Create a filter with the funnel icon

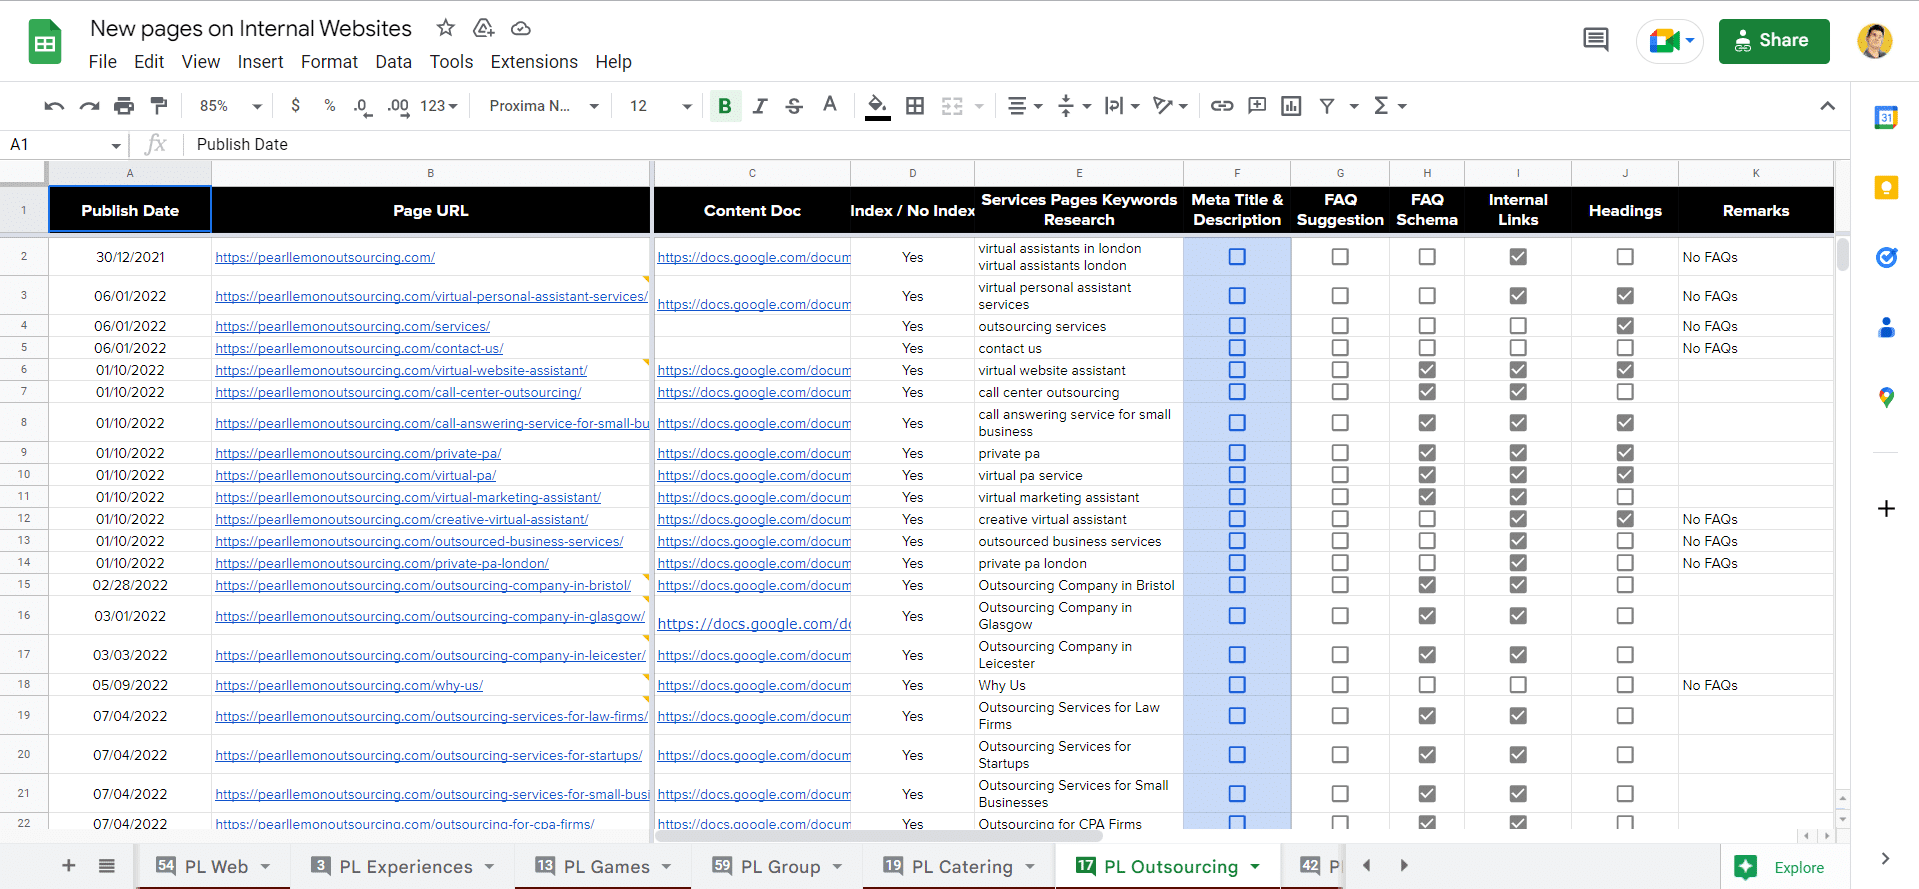[1327, 106]
